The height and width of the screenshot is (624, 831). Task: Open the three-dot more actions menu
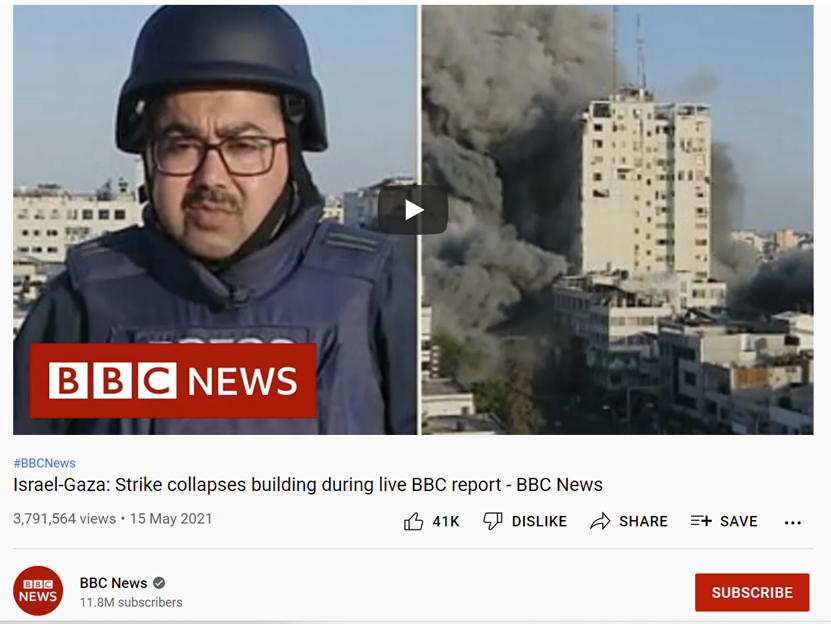pyautogui.click(x=792, y=523)
